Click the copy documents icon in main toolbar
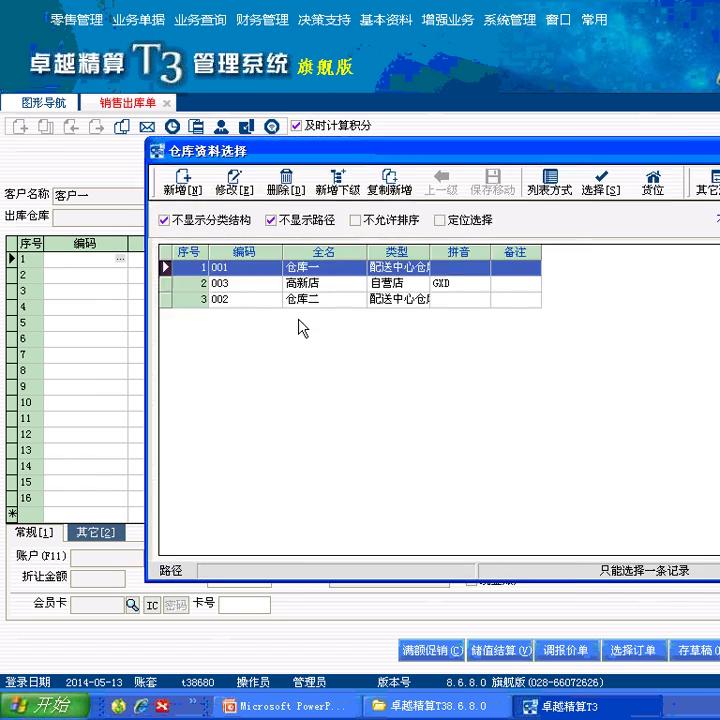Screen dimensions: 720x720 click(x=45, y=126)
